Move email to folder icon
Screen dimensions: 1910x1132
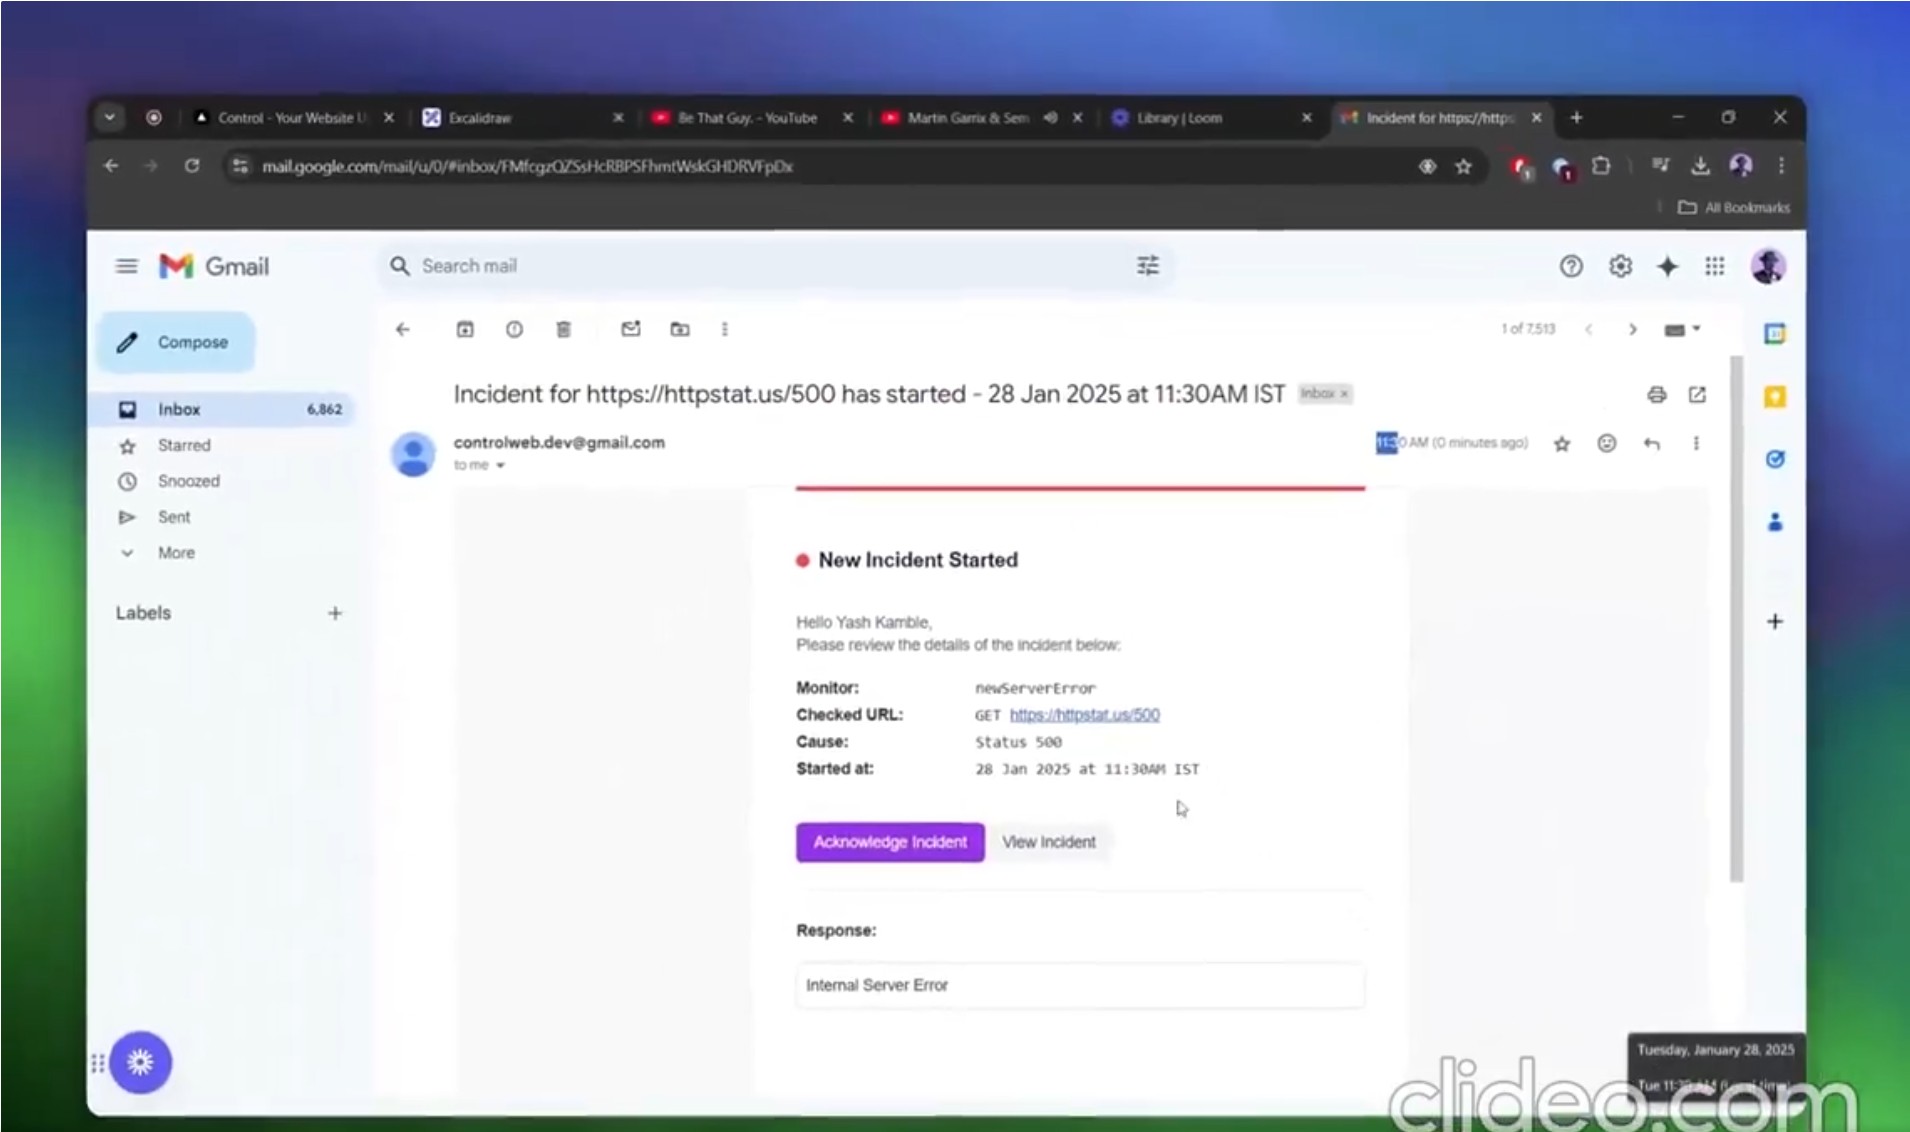coord(680,329)
